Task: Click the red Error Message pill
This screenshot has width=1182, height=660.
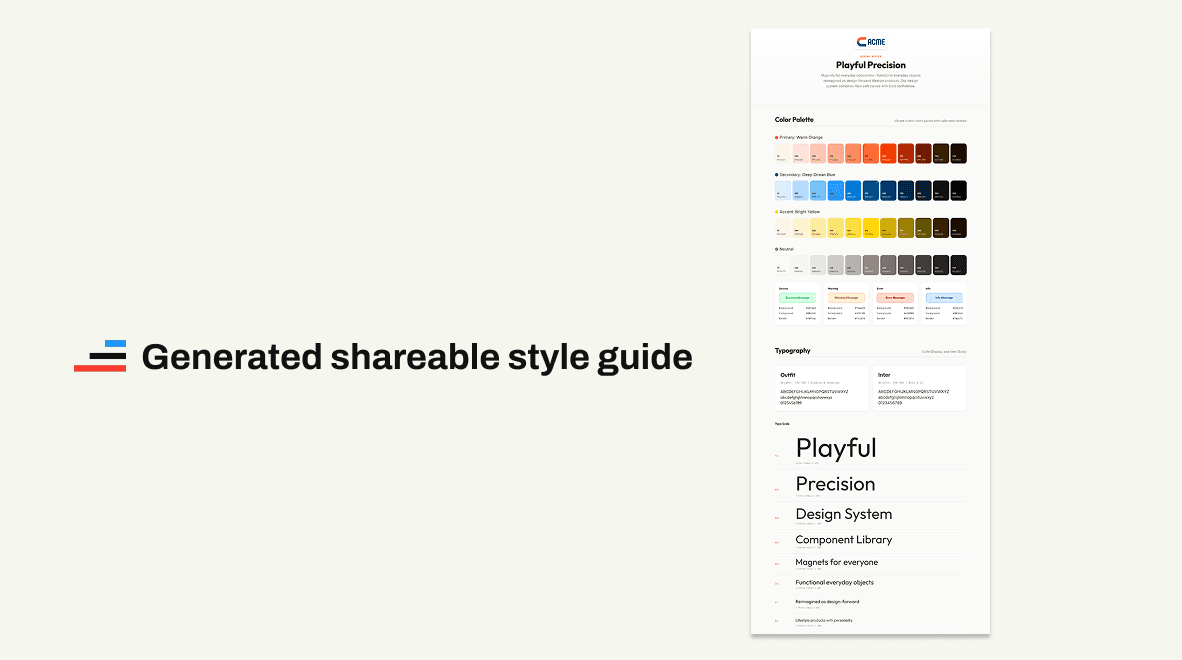Action: click(x=895, y=297)
